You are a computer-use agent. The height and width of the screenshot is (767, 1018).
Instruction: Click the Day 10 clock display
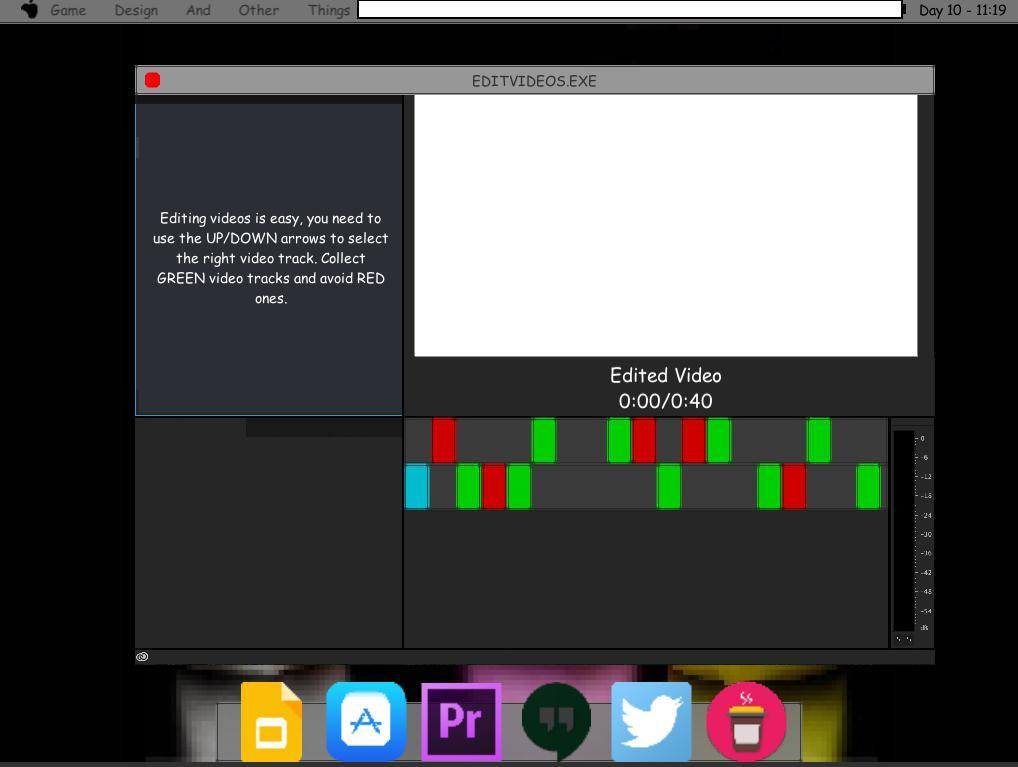pyautogui.click(x=962, y=10)
